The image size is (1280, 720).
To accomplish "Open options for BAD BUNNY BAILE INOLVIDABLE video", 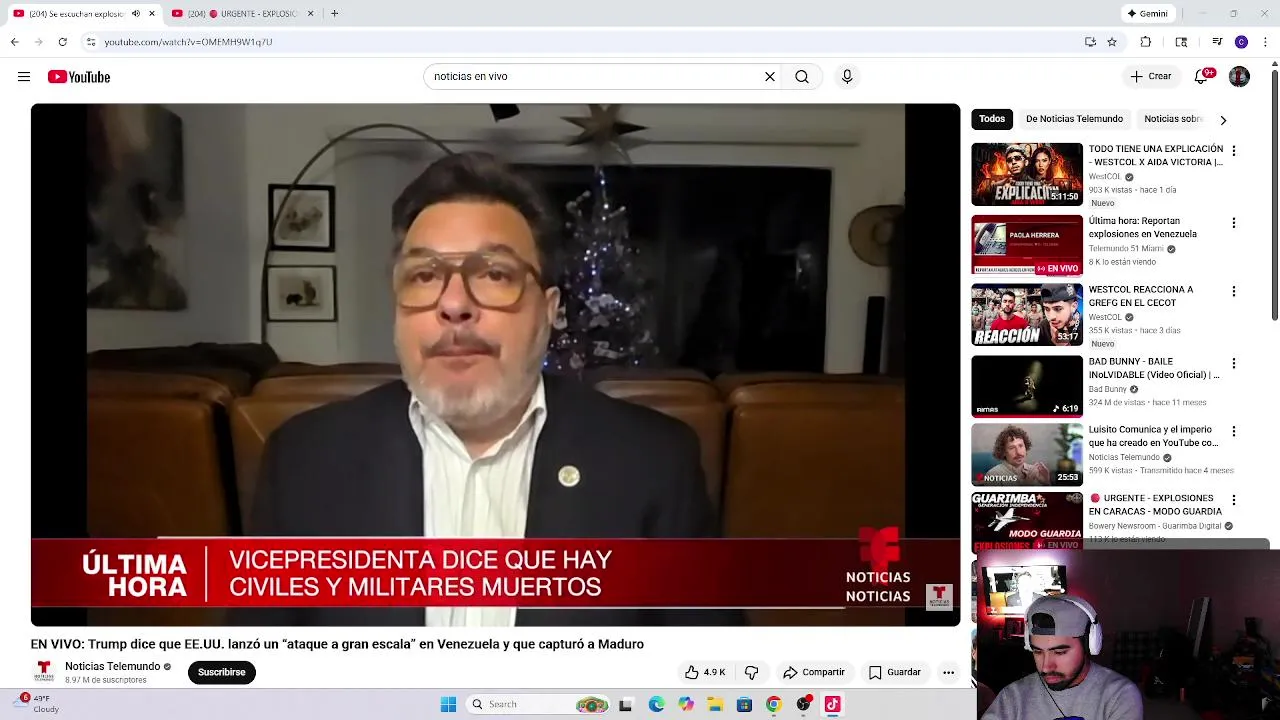I will [x=1233, y=363].
